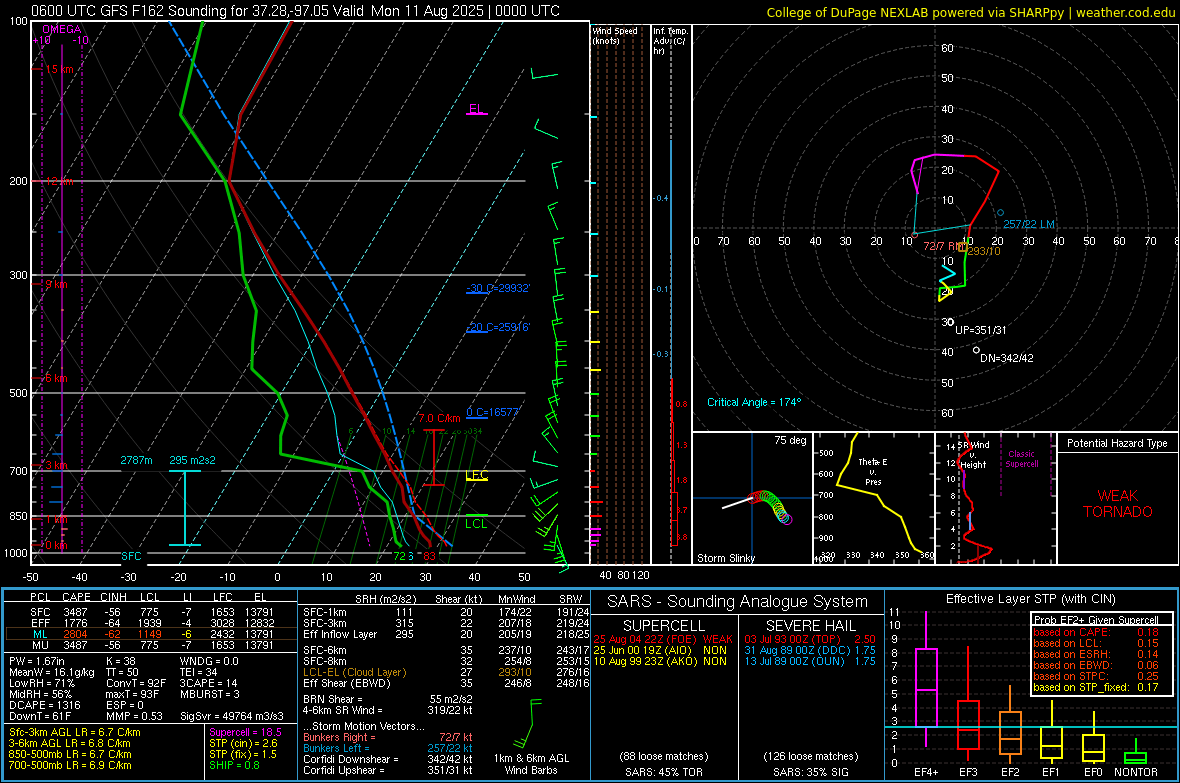Click the purple Classic Supercell label

pyautogui.click(x=1022, y=459)
